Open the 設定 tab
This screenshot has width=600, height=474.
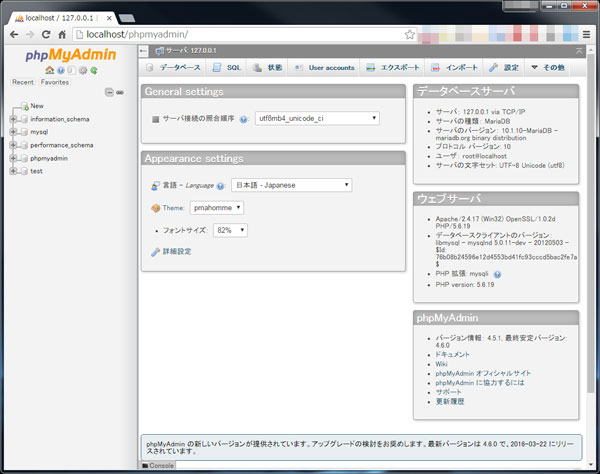[x=504, y=68]
